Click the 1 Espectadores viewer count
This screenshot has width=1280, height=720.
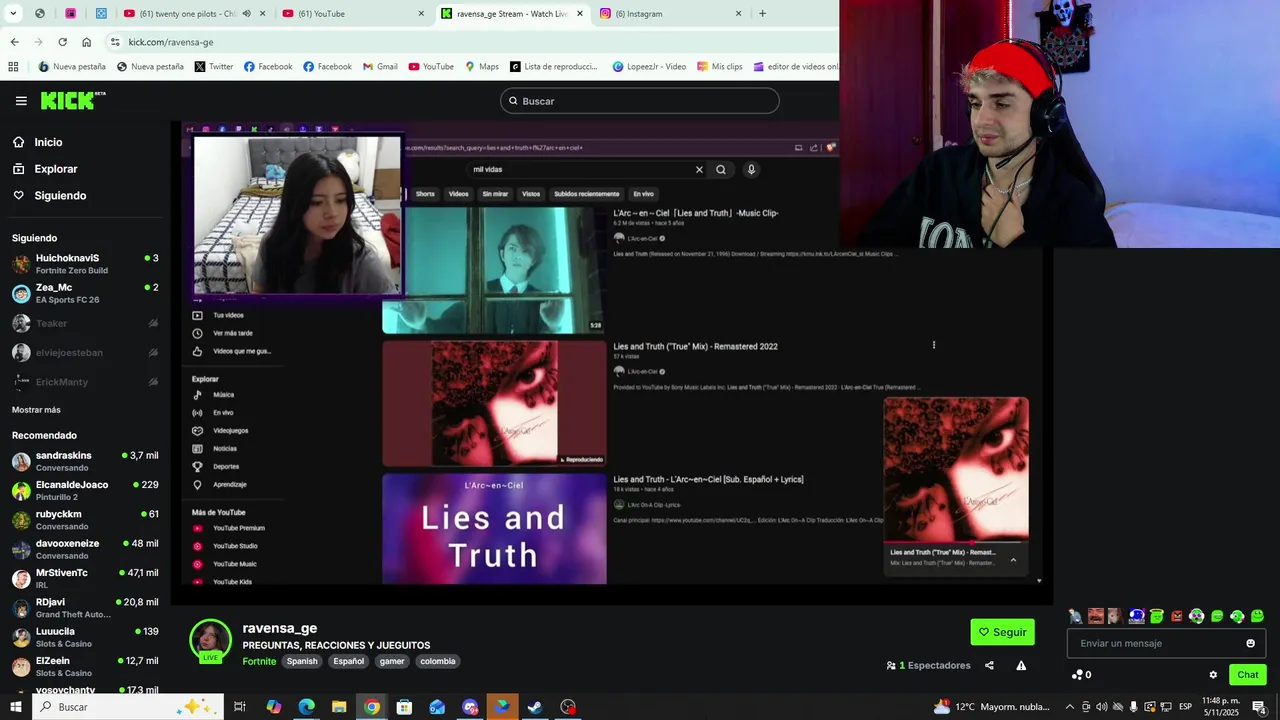coord(929,665)
